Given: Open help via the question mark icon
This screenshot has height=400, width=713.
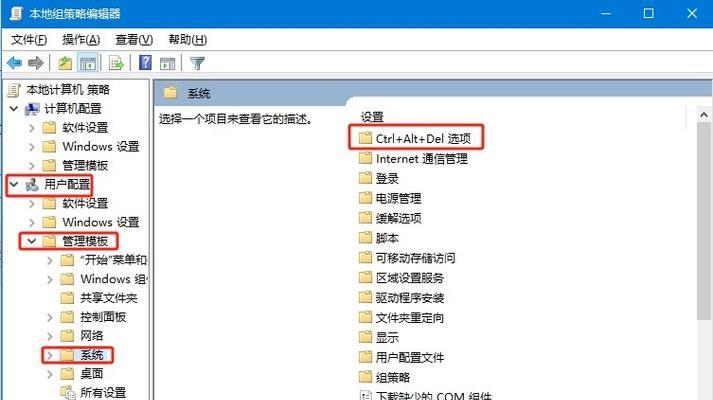Looking at the screenshot, I should click(x=146, y=63).
